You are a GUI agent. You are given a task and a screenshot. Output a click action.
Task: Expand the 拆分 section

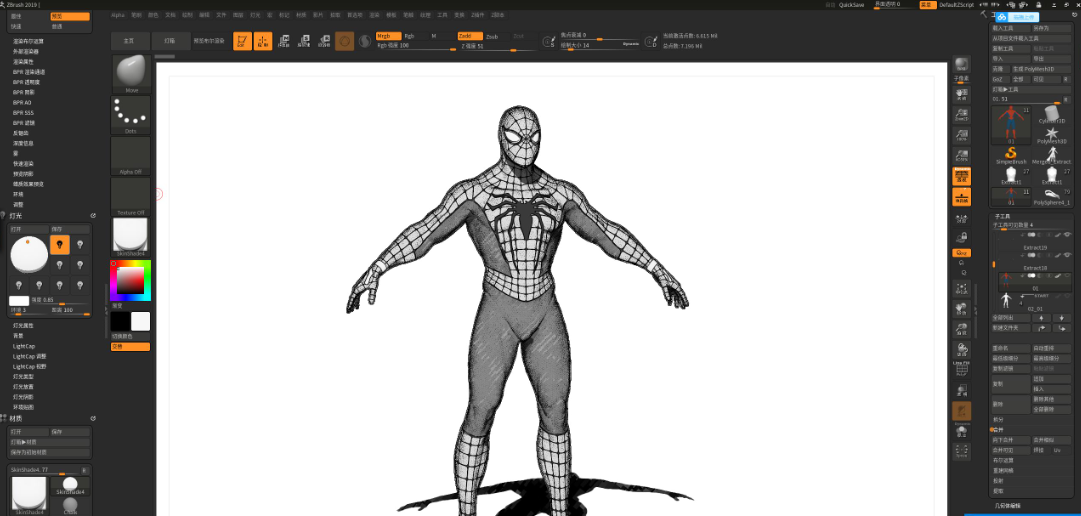click(x=998, y=419)
